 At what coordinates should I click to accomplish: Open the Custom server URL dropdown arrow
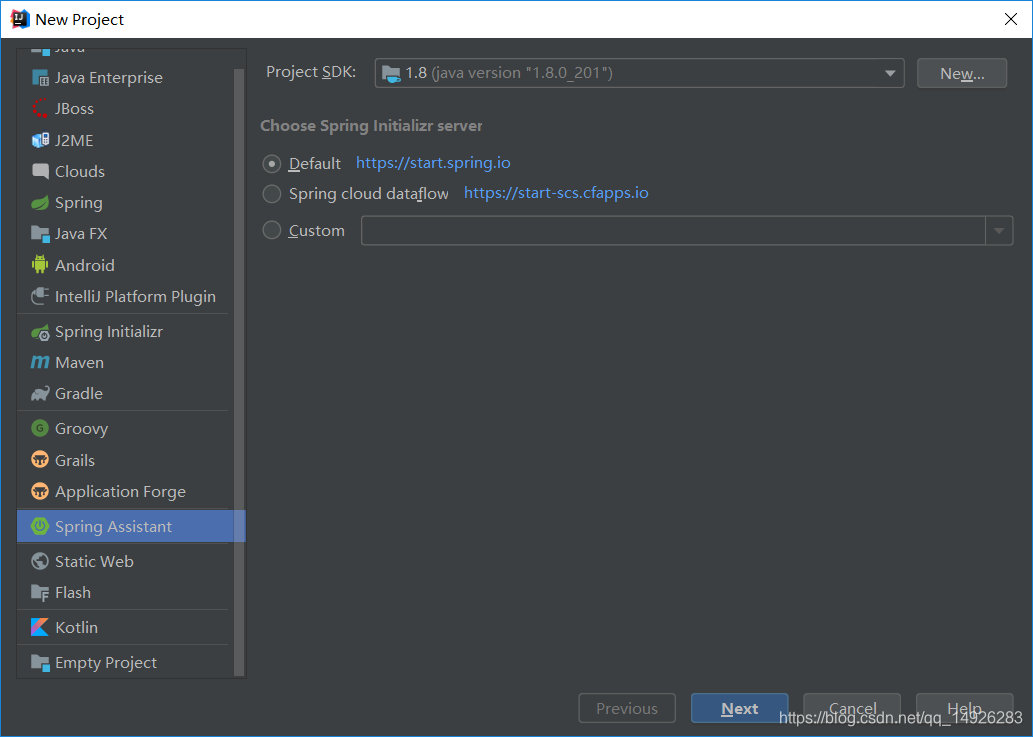999,231
